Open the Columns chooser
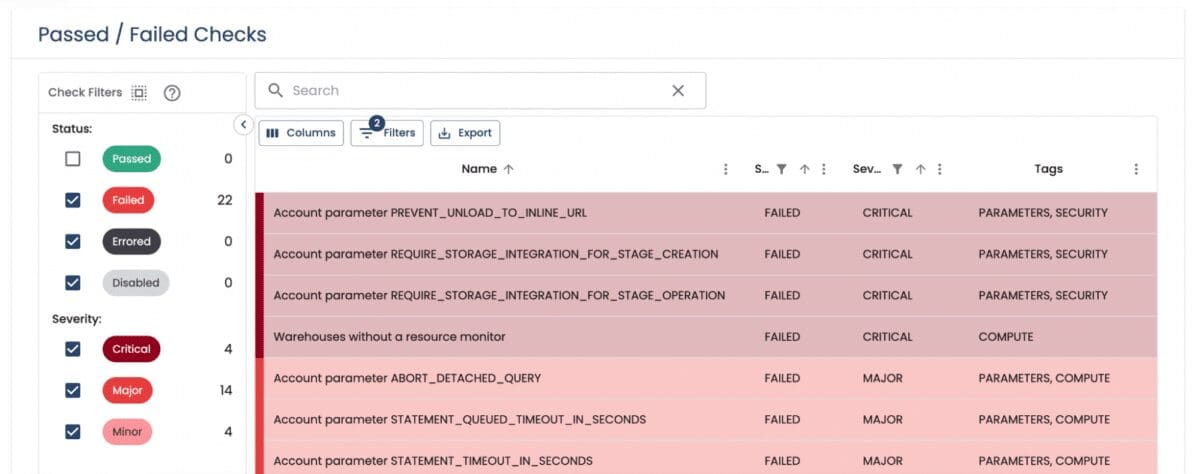 click(x=301, y=133)
